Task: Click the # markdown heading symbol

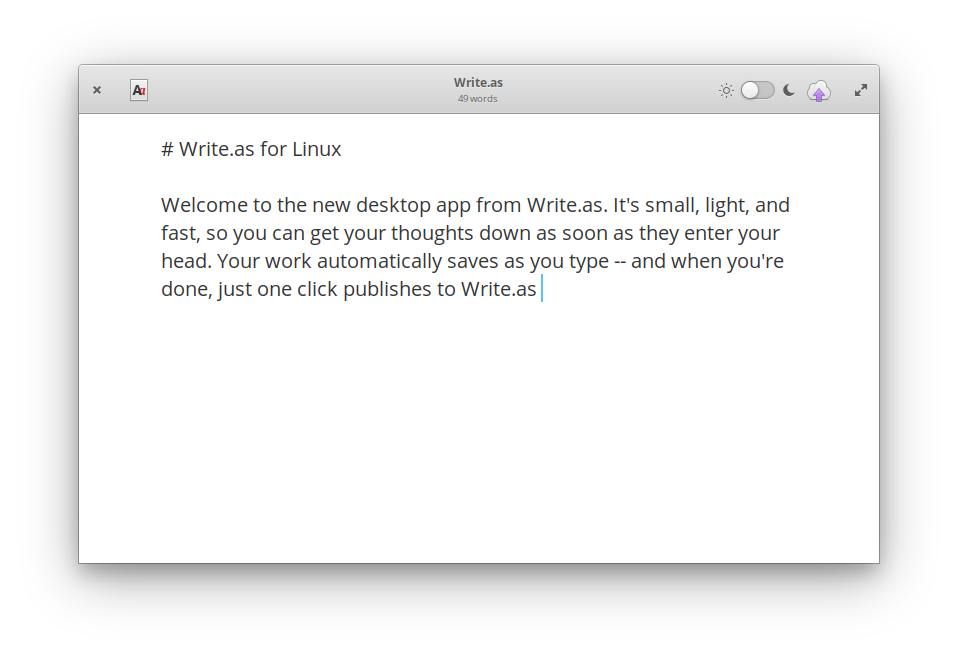Action: (167, 150)
